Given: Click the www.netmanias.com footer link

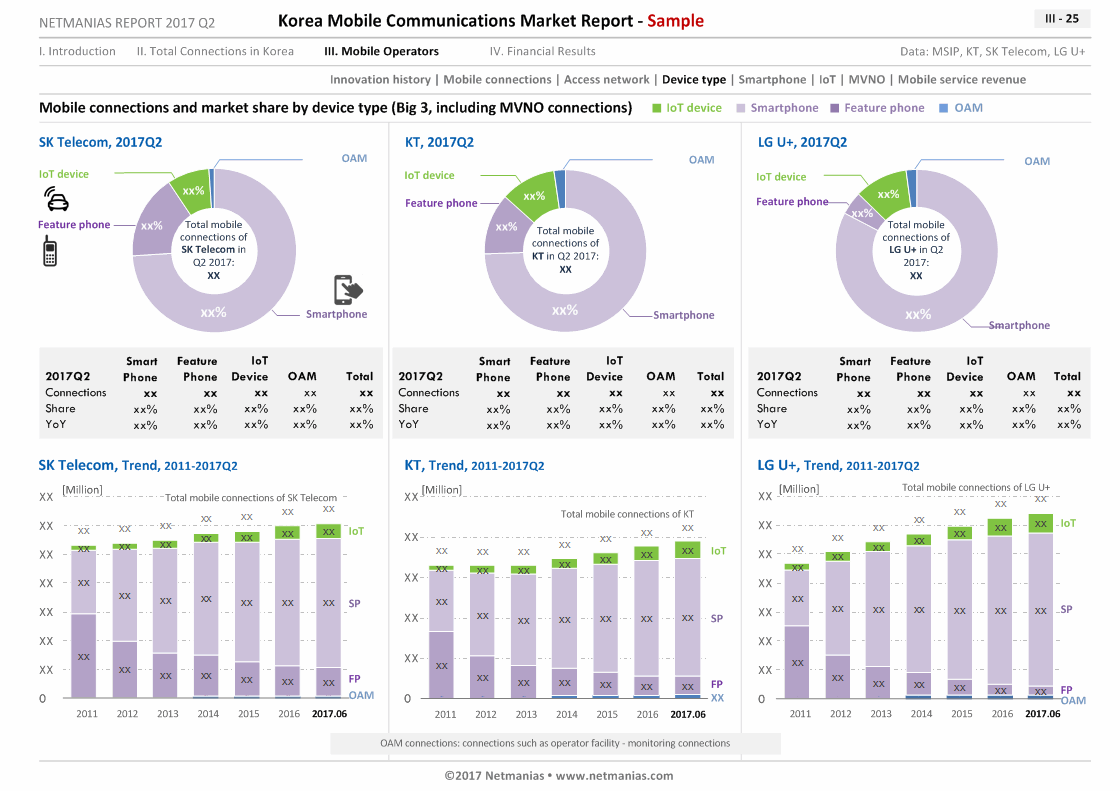Looking at the screenshot, I should pyautogui.click(x=614, y=775).
